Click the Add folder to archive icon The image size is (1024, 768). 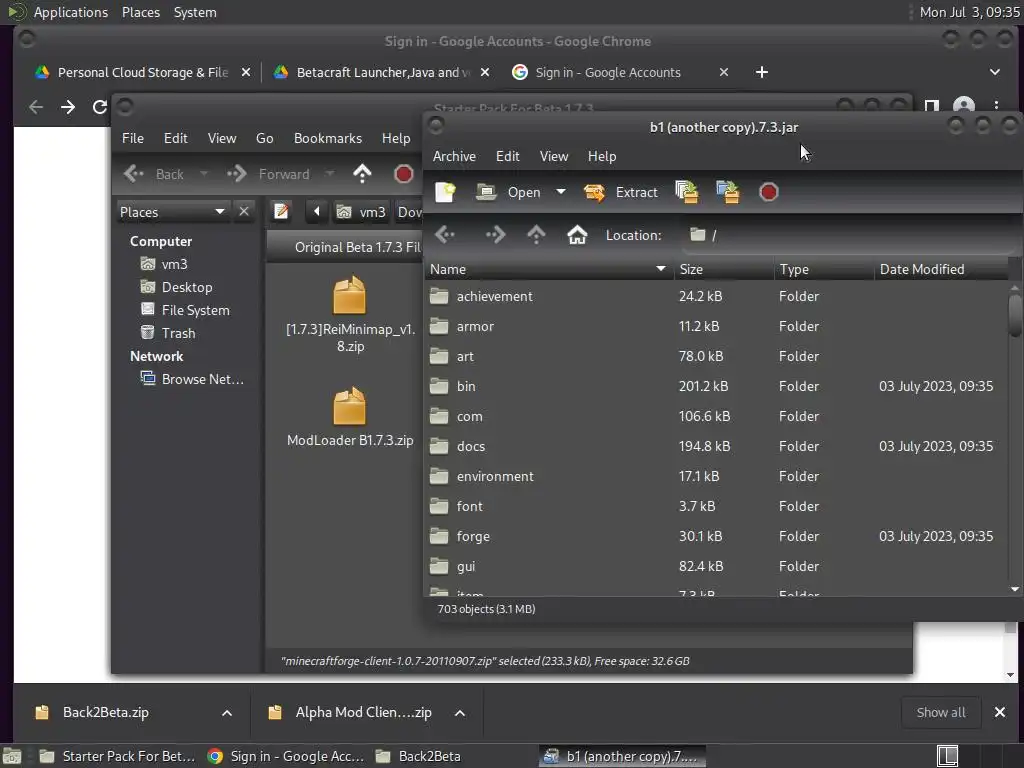pos(728,192)
